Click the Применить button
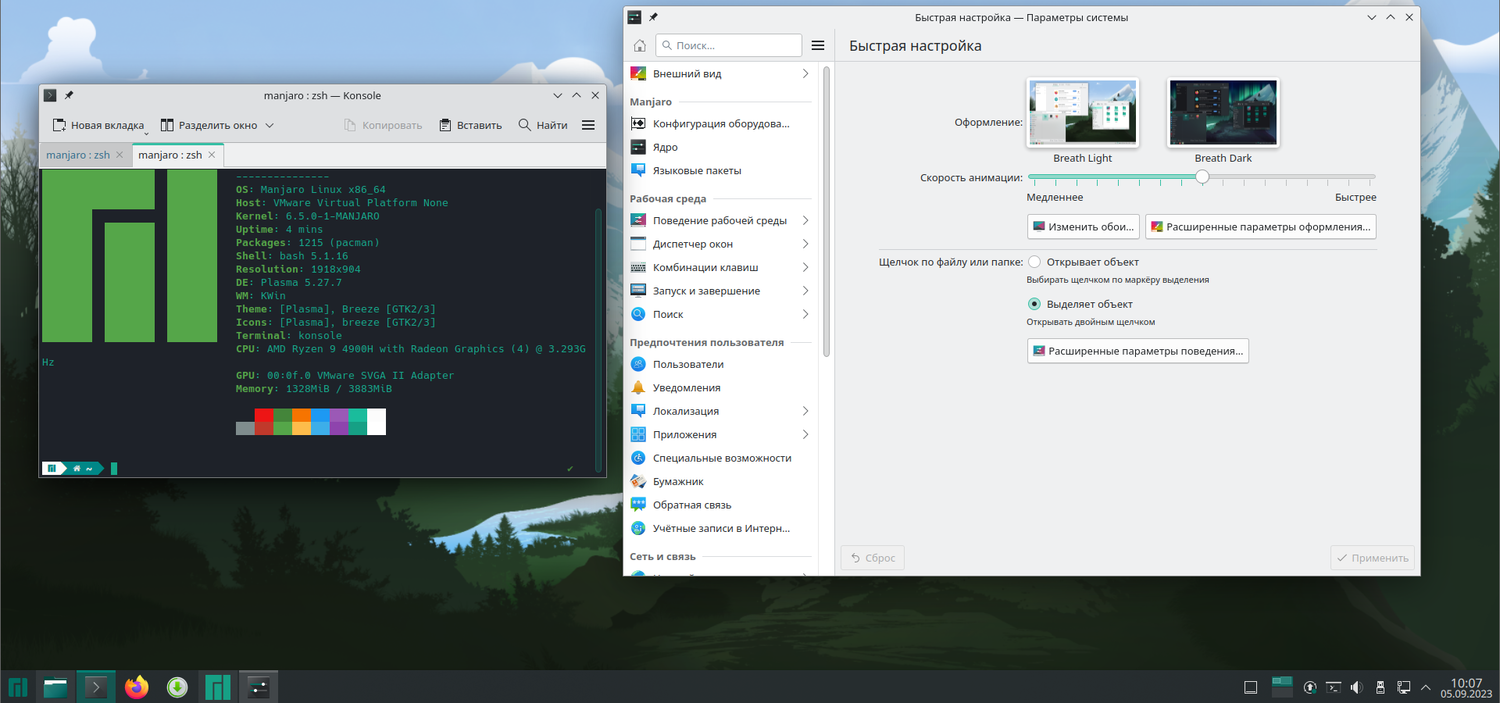This screenshot has height=703, width=1500. 1372,558
